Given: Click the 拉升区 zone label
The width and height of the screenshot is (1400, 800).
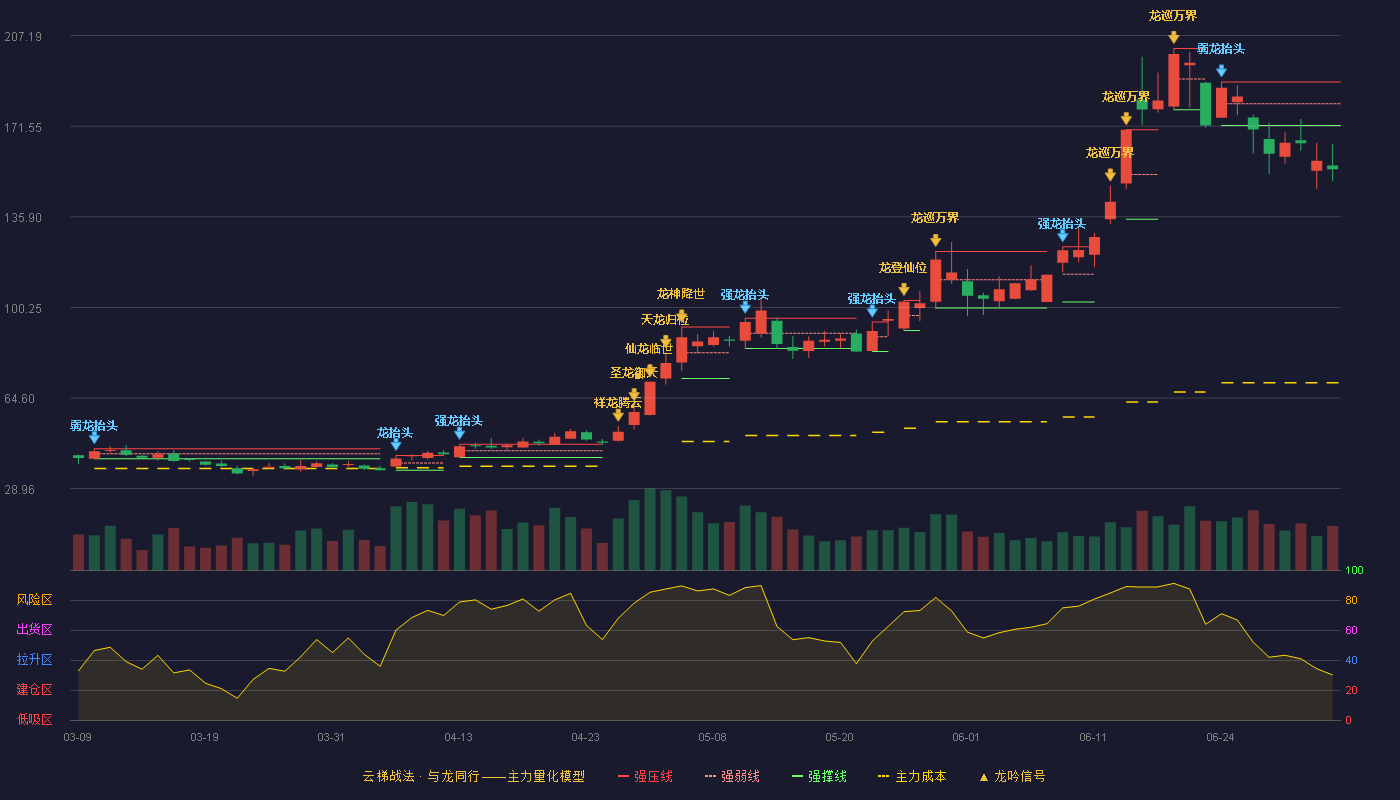Looking at the screenshot, I should [x=35, y=660].
